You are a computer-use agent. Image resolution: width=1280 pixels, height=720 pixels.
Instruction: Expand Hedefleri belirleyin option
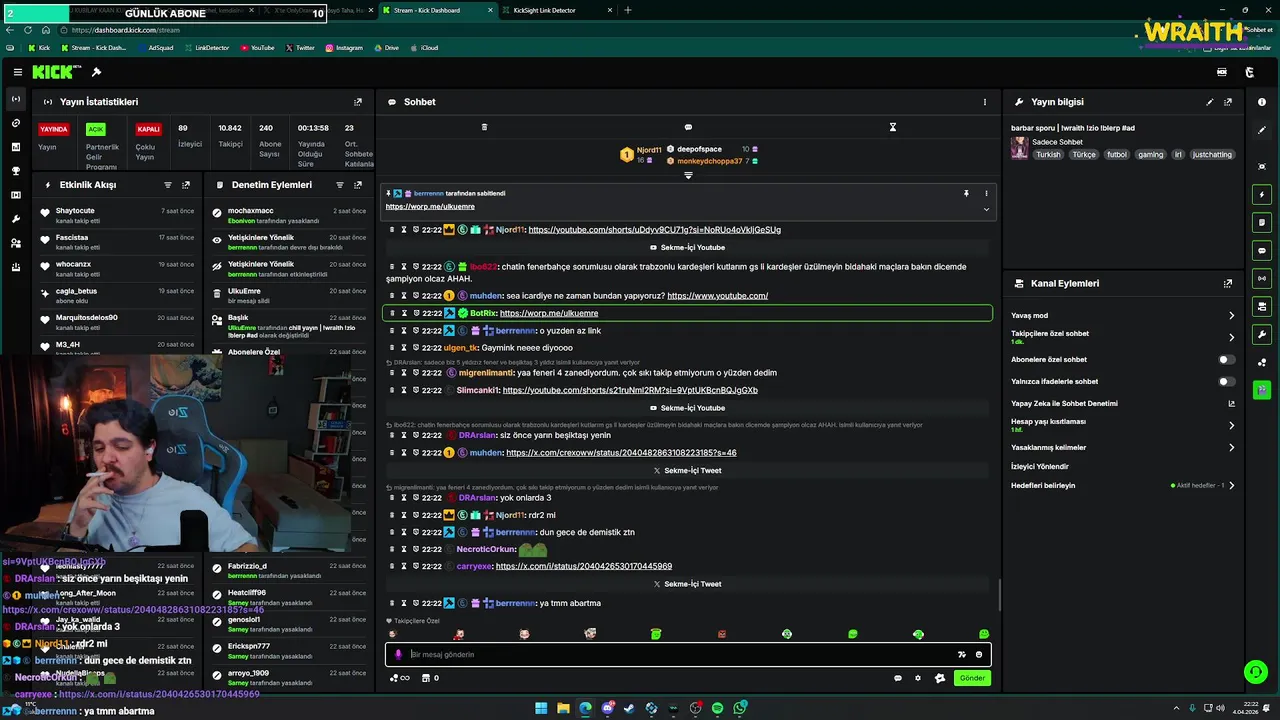tap(1231, 486)
